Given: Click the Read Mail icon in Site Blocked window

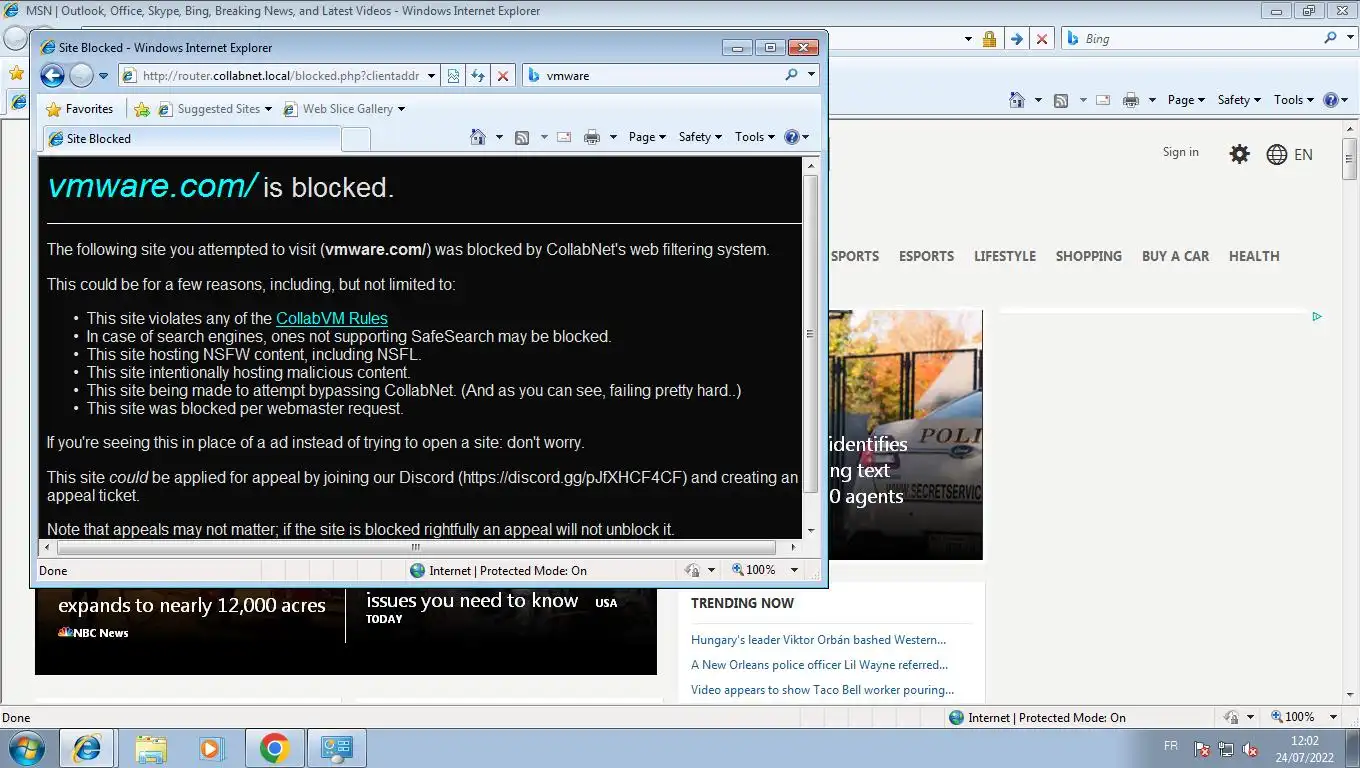Looking at the screenshot, I should coord(564,137).
